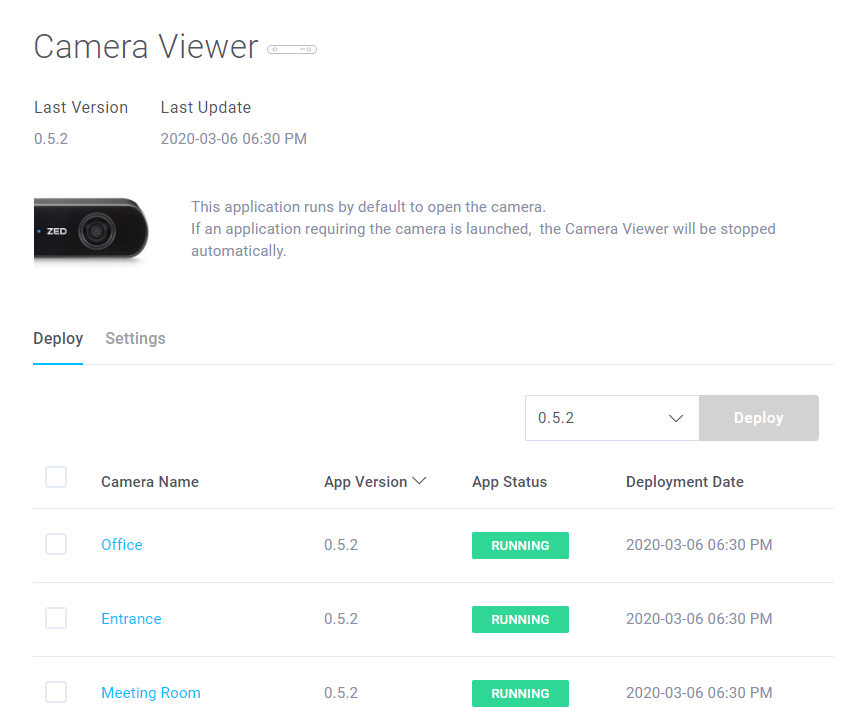Click the Last Version value 0.5.2
The image size is (852, 726).
click(x=51, y=139)
